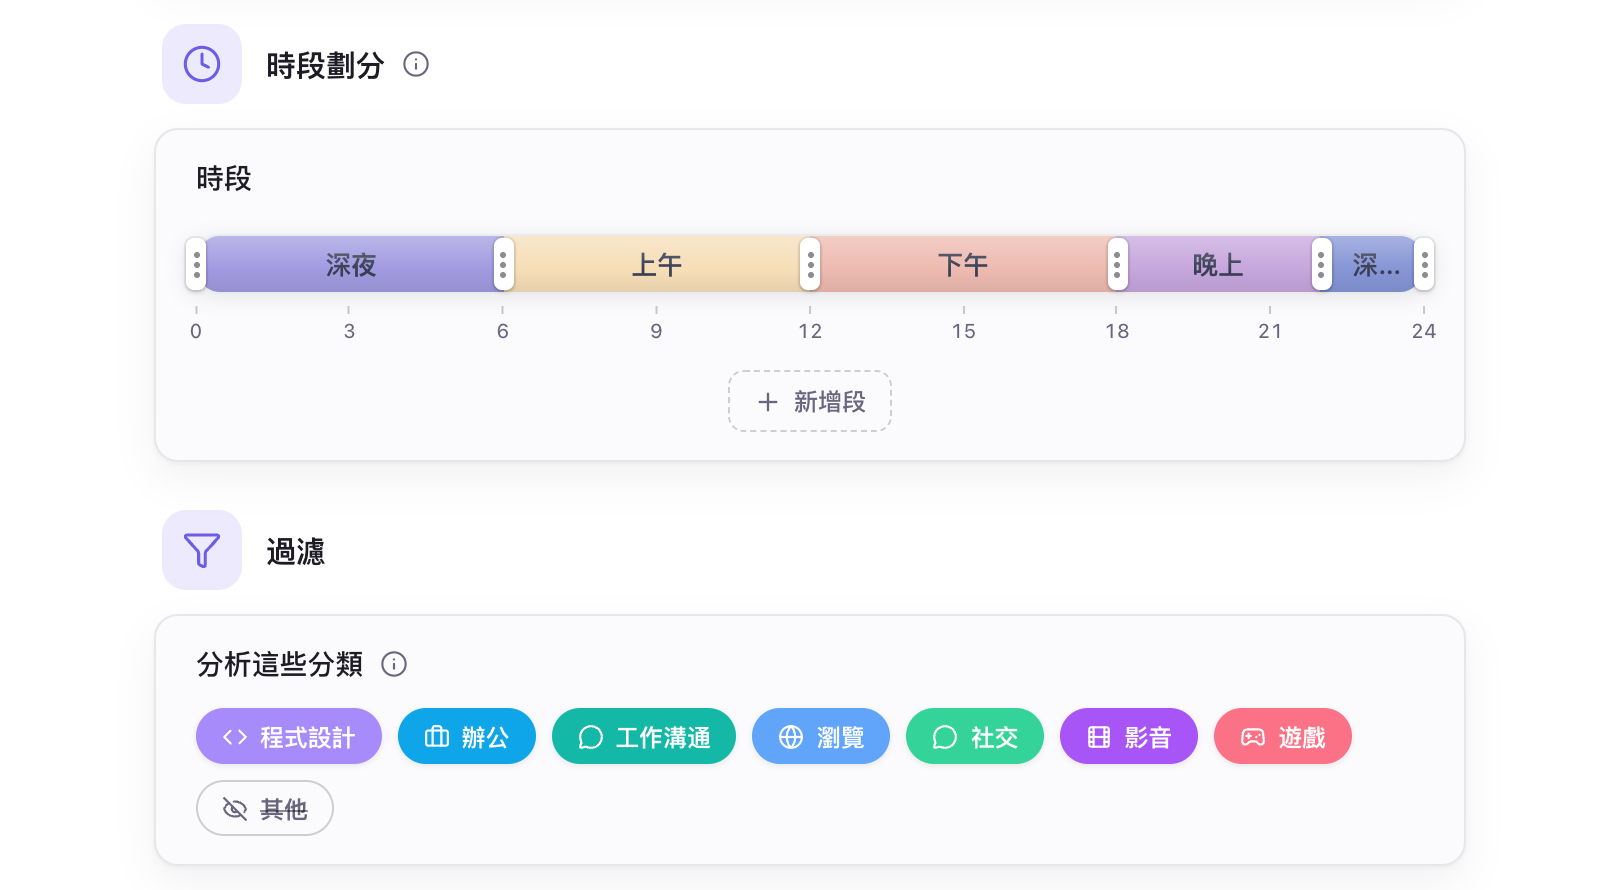Click the handle between 上午 and 下午
This screenshot has width=1620, height=890.
(x=810, y=264)
